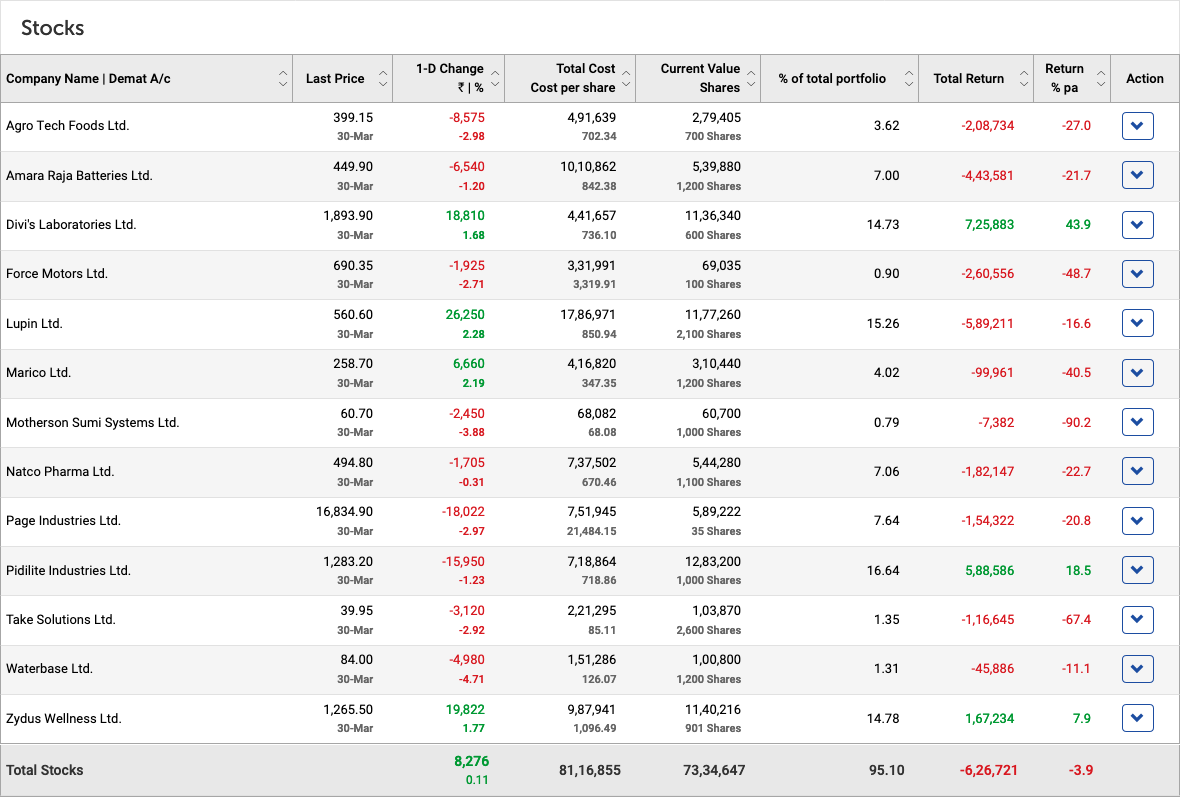Click Waterbase last price 84.00
The image size is (1180, 799).
[x=357, y=660]
